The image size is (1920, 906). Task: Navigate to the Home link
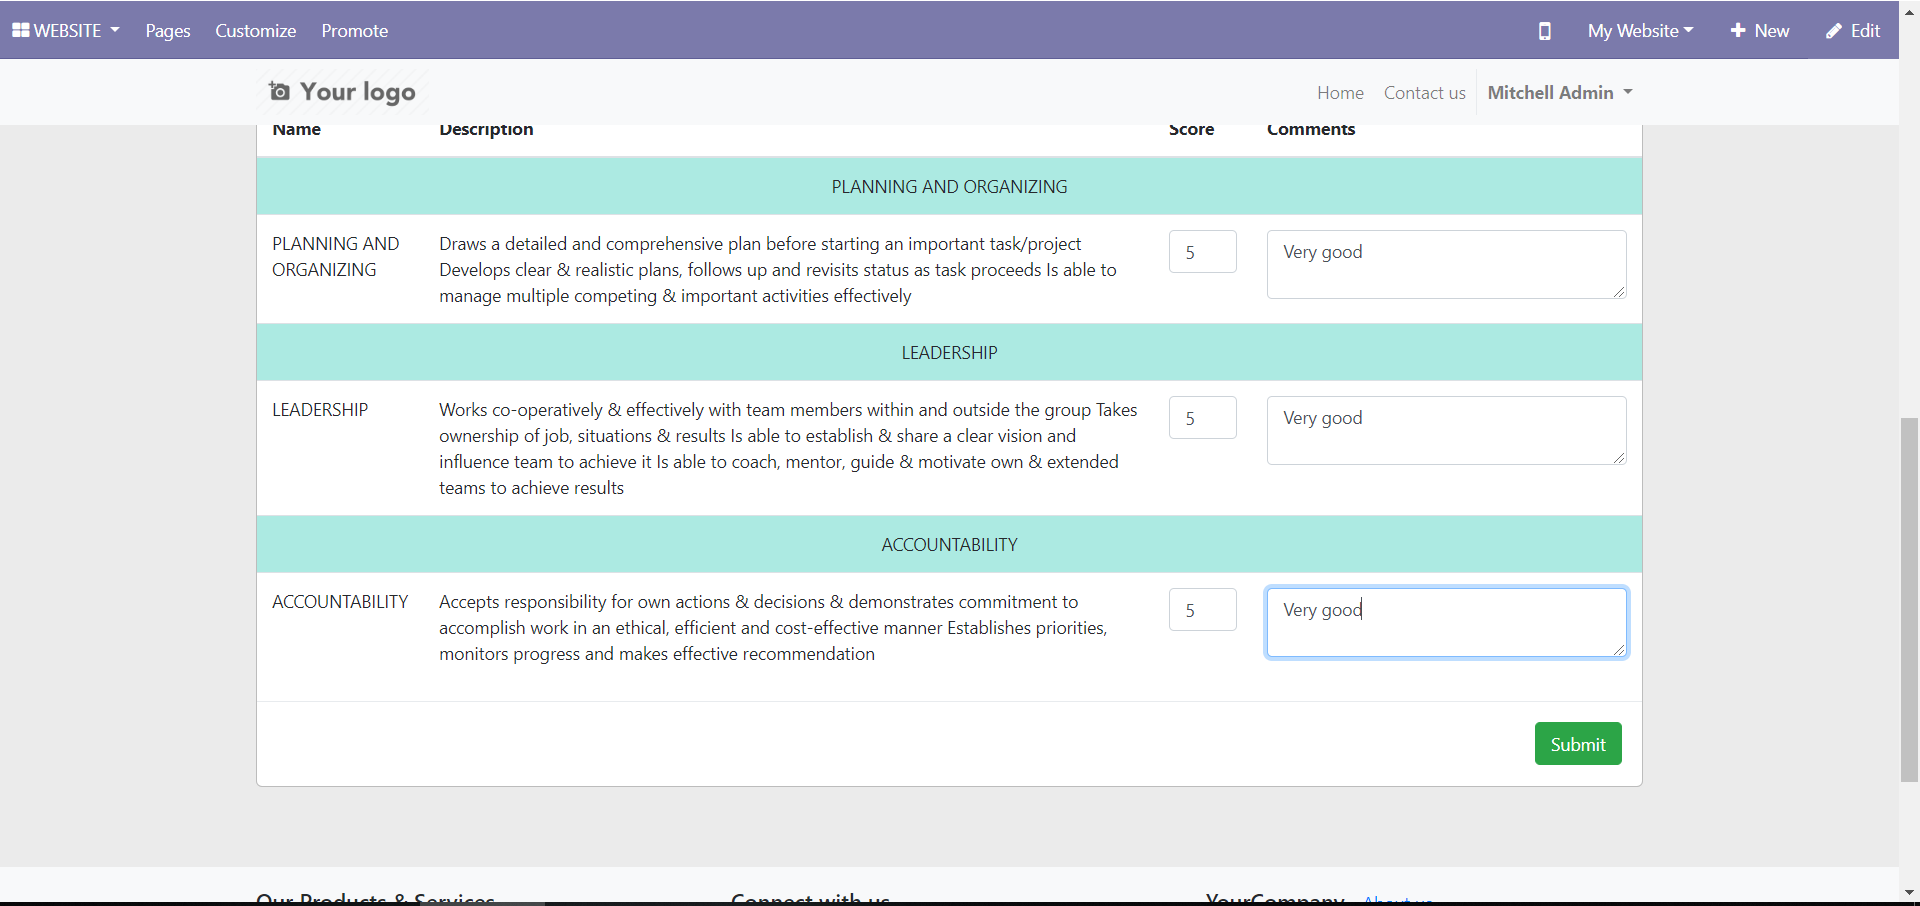[1340, 92]
